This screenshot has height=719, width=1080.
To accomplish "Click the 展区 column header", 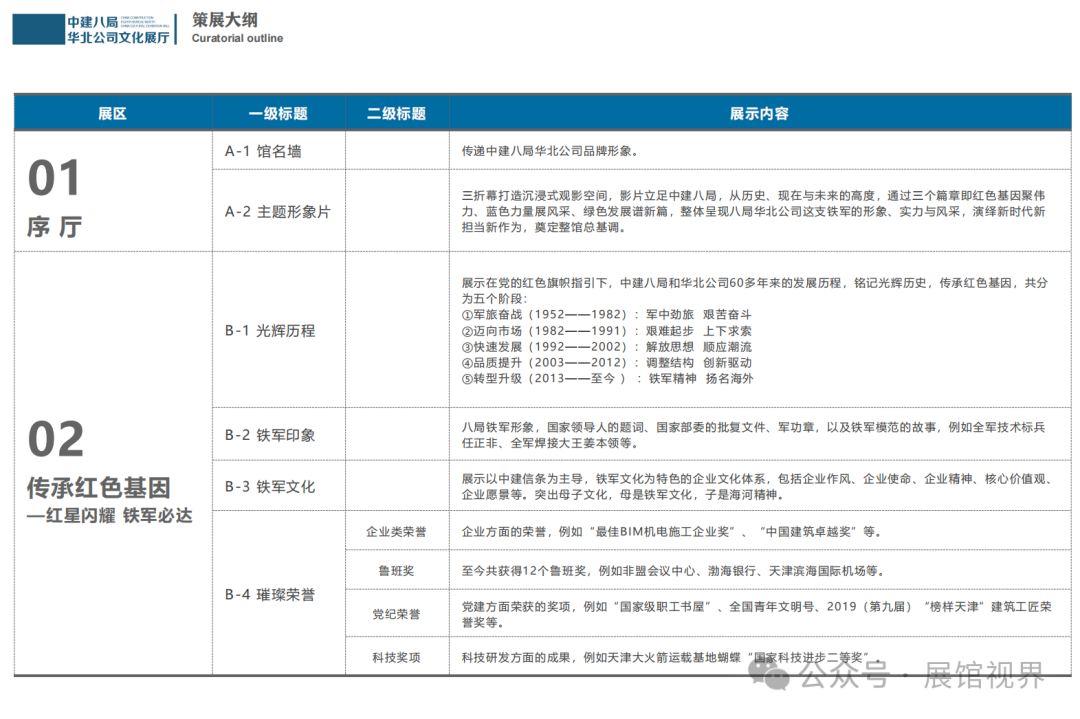I will click(113, 114).
